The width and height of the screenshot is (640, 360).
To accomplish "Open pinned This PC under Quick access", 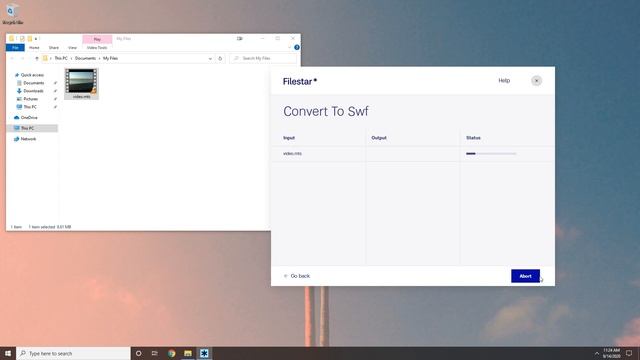I will pos(30,107).
